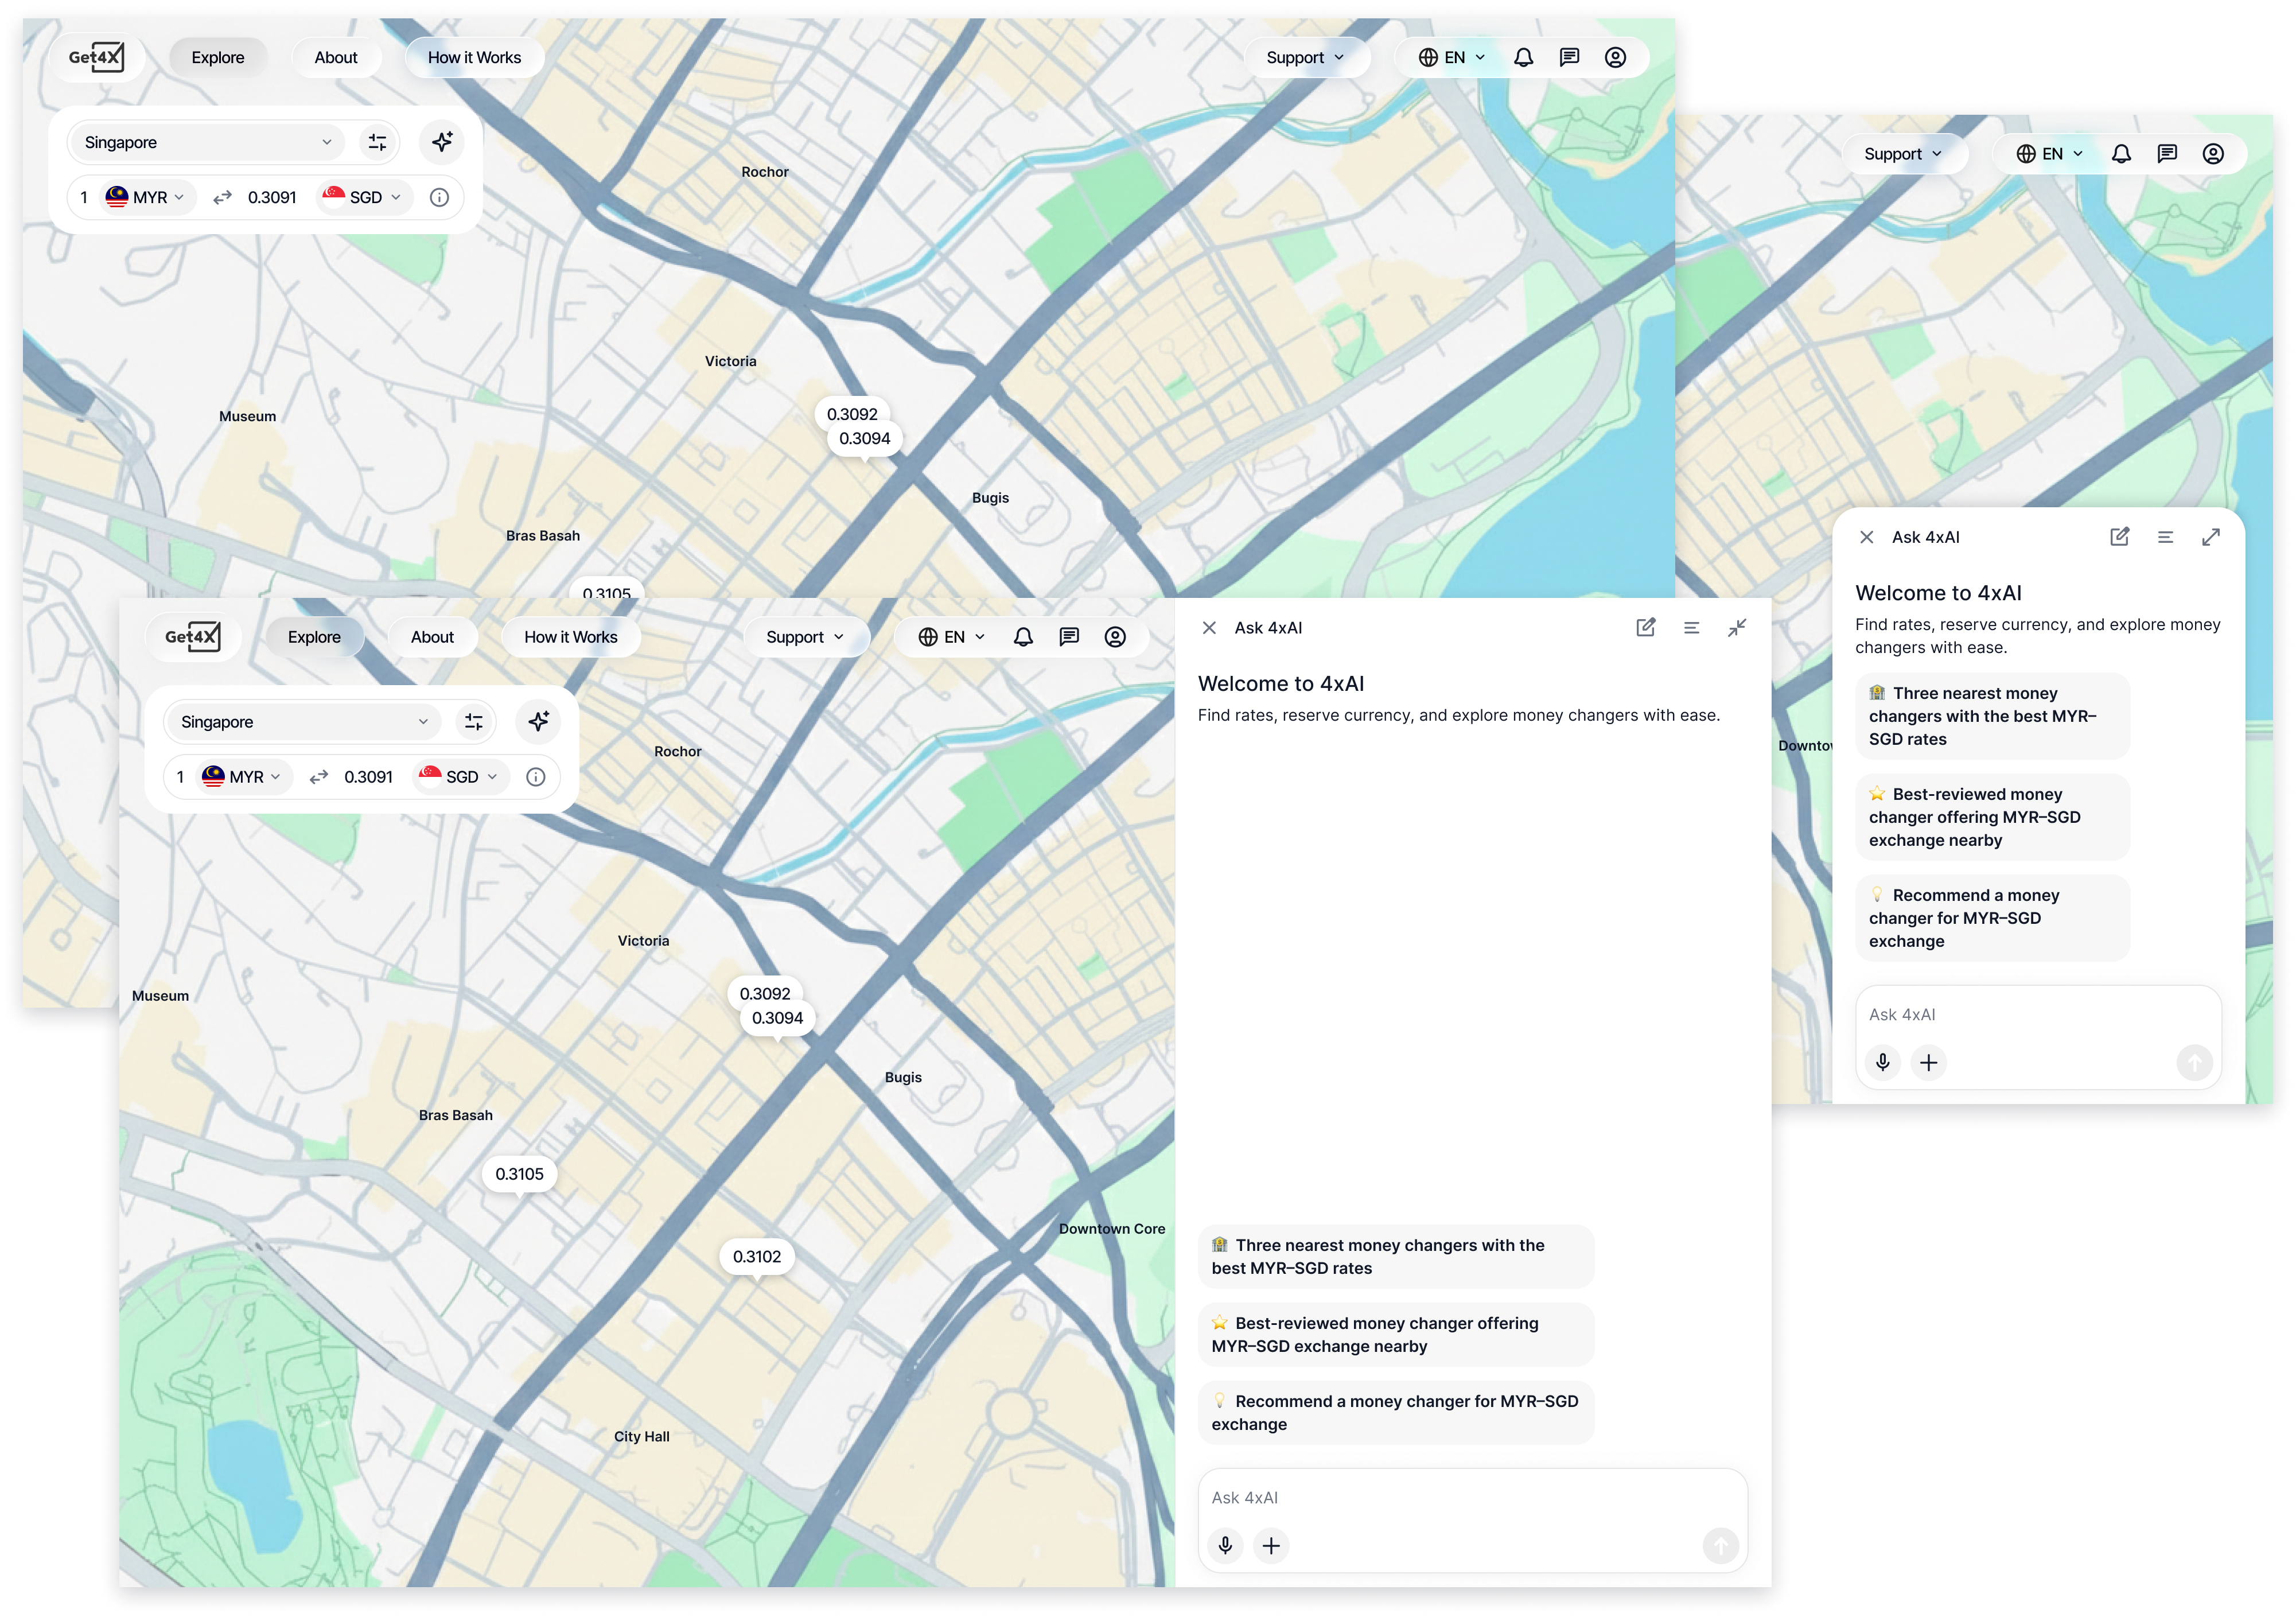
Task: Start a new chat with the compose icon
Action: (1646, 627)
